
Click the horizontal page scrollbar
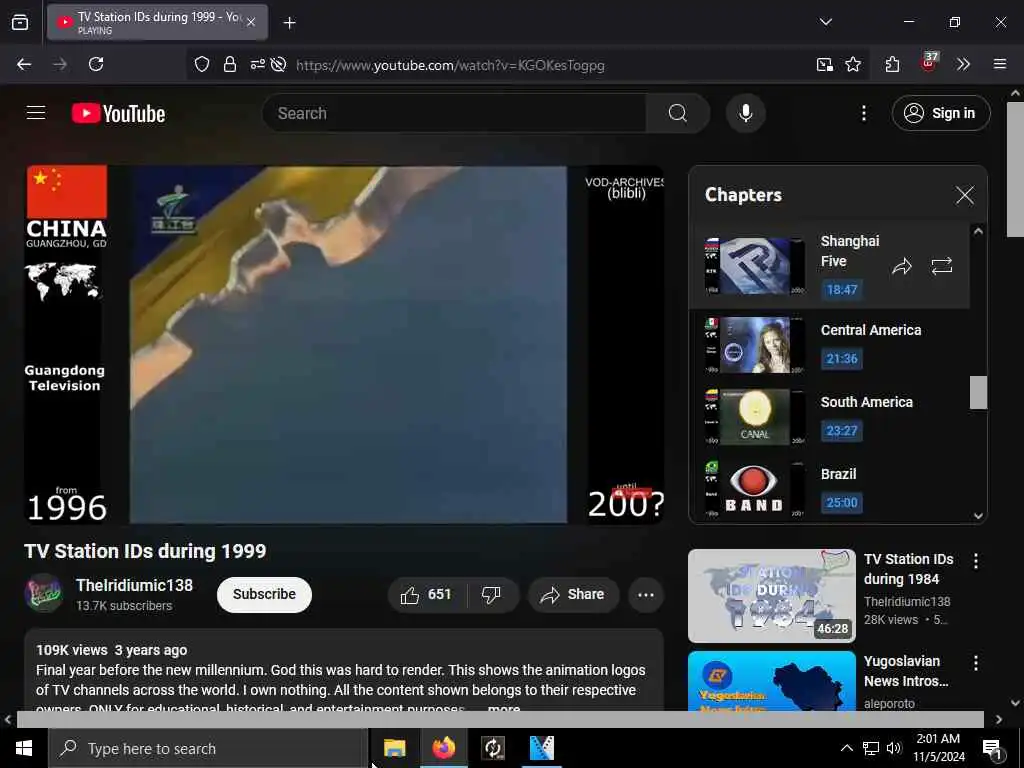pyautogui.click(x=500, y=719)
